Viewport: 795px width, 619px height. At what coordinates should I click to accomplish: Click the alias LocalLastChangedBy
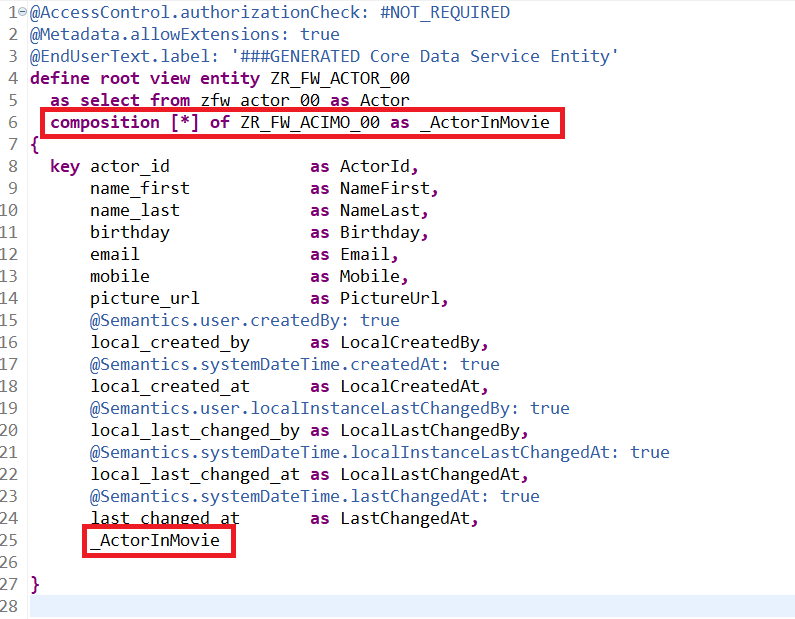(x=430, y=430)
